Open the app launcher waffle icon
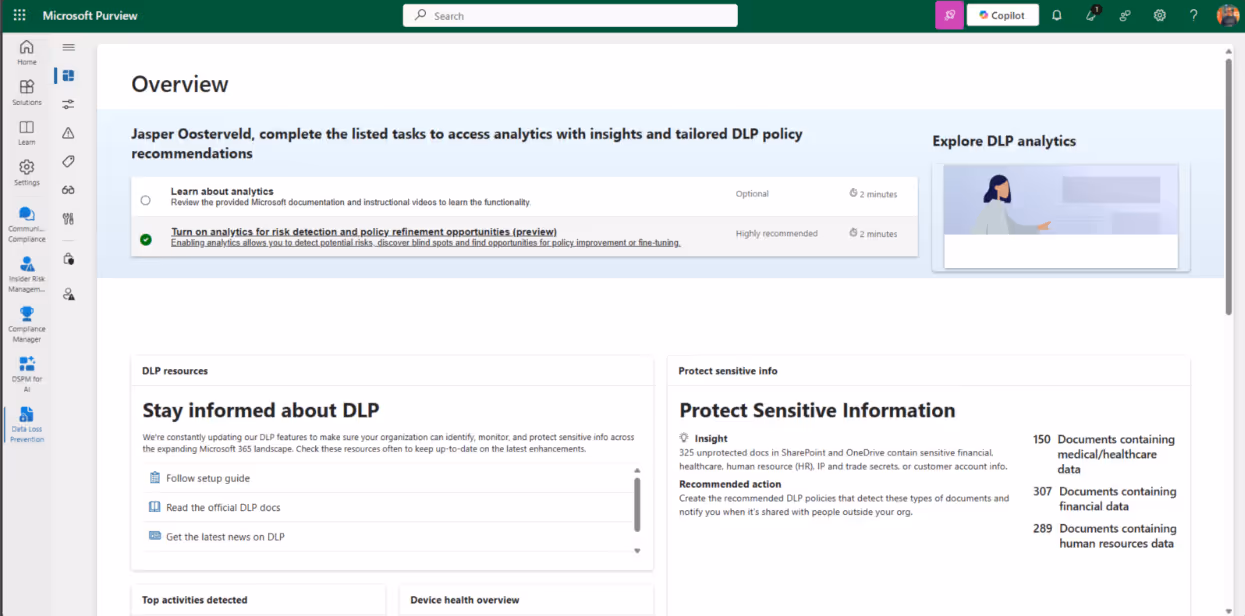The width and height of the screenshot is (1245, 616). coord(19,16)
